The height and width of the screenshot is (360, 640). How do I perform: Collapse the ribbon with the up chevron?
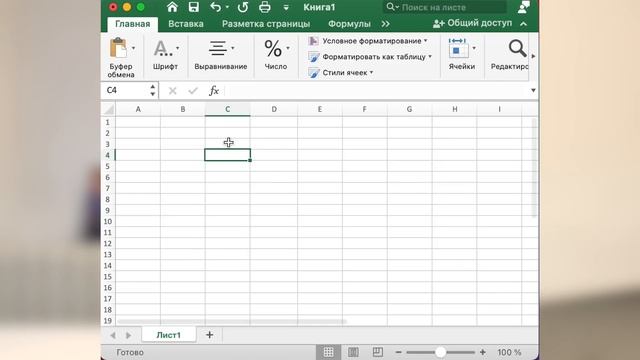click(524, 24)
